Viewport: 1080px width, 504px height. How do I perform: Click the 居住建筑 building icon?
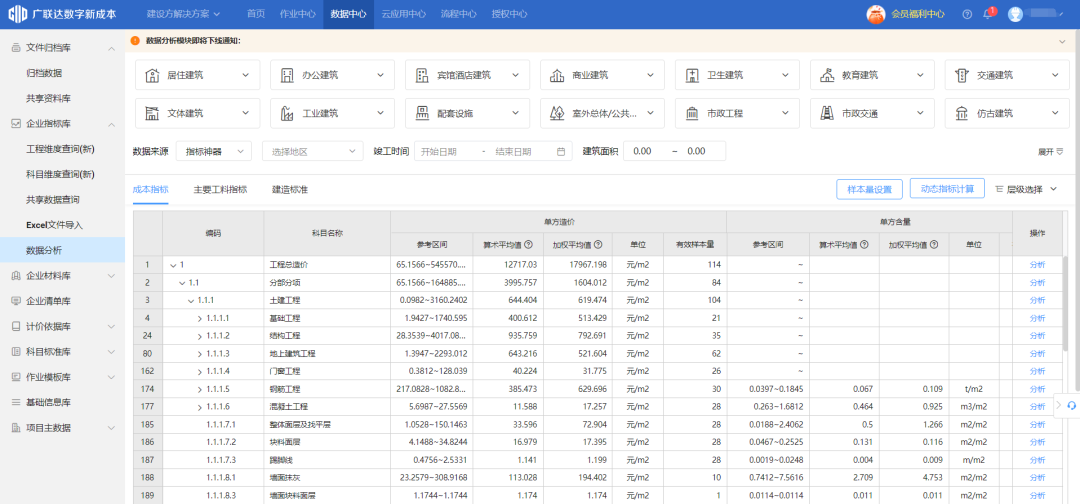point(153,75)
